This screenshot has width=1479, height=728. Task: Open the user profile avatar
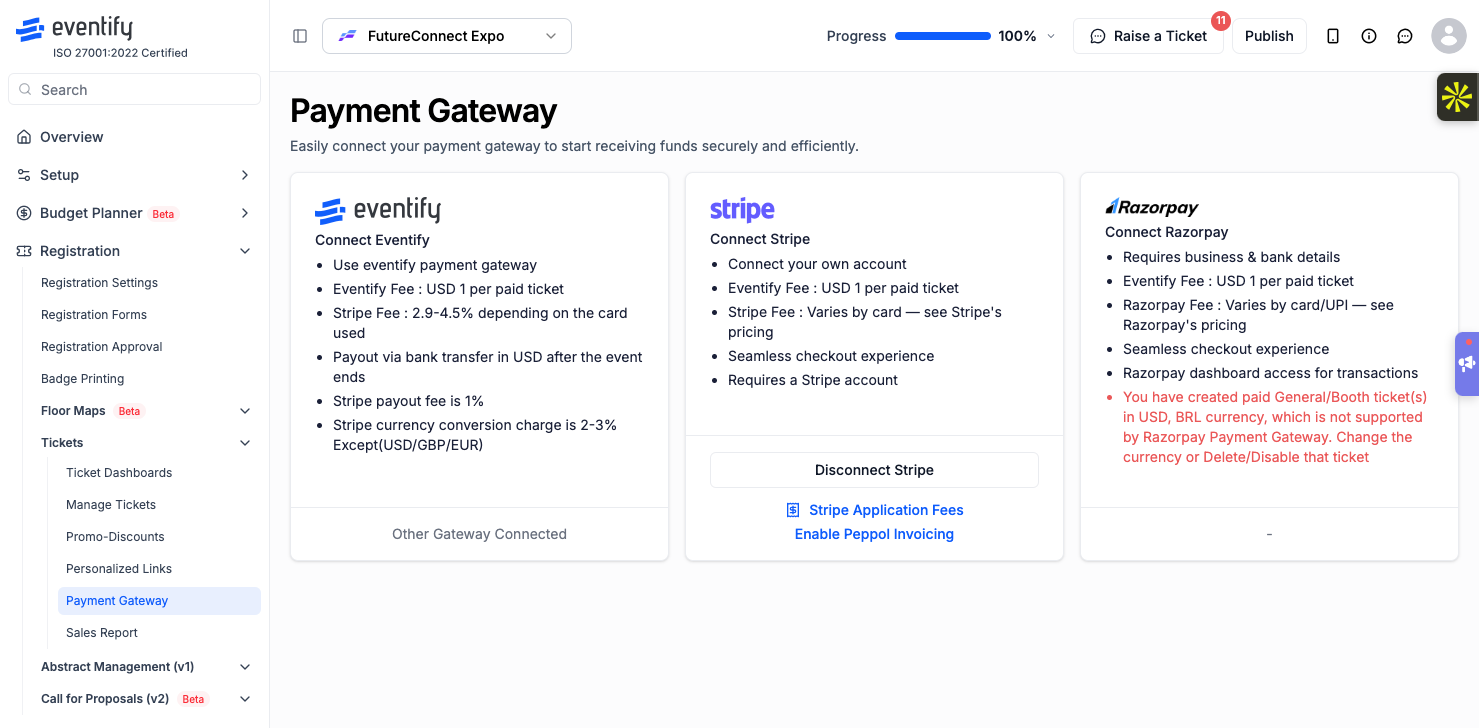click(x=1449, y=36)
